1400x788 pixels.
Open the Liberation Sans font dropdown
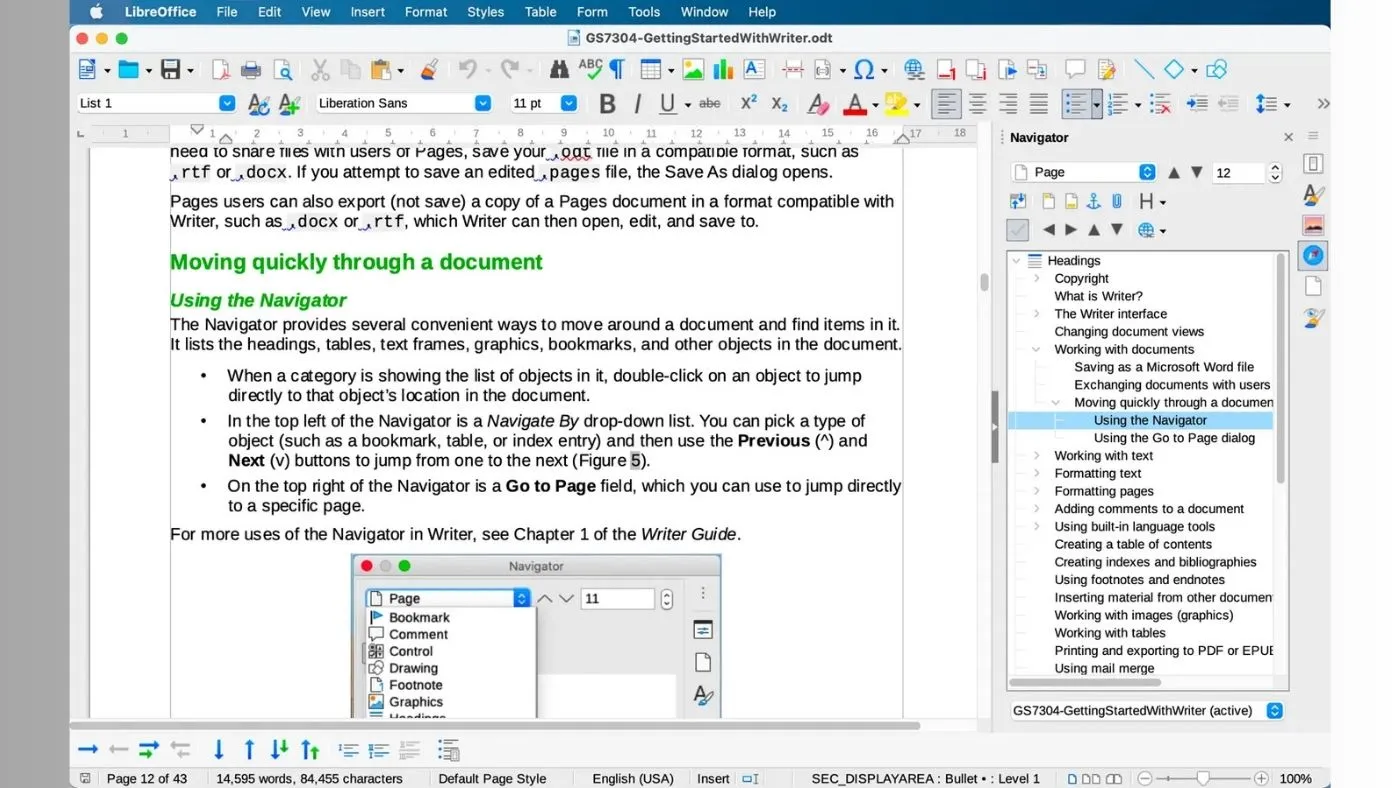pyautogui.click(x=483, y=103)
